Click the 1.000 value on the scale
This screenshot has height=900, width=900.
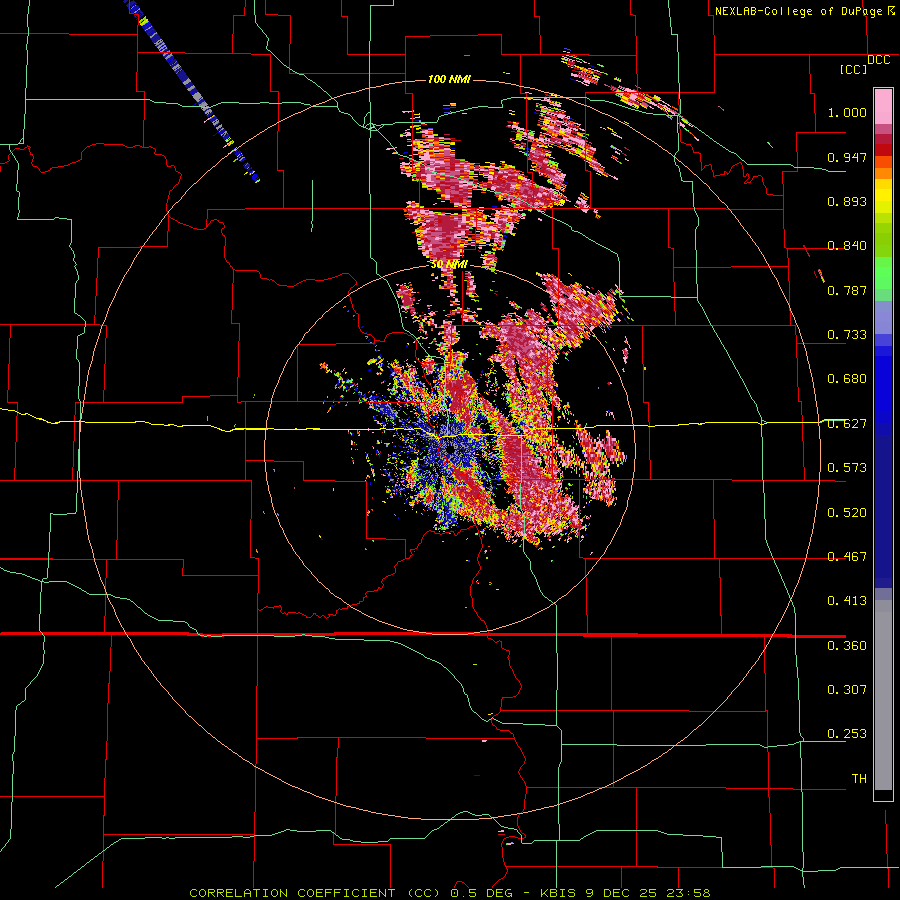pos(847,112)
